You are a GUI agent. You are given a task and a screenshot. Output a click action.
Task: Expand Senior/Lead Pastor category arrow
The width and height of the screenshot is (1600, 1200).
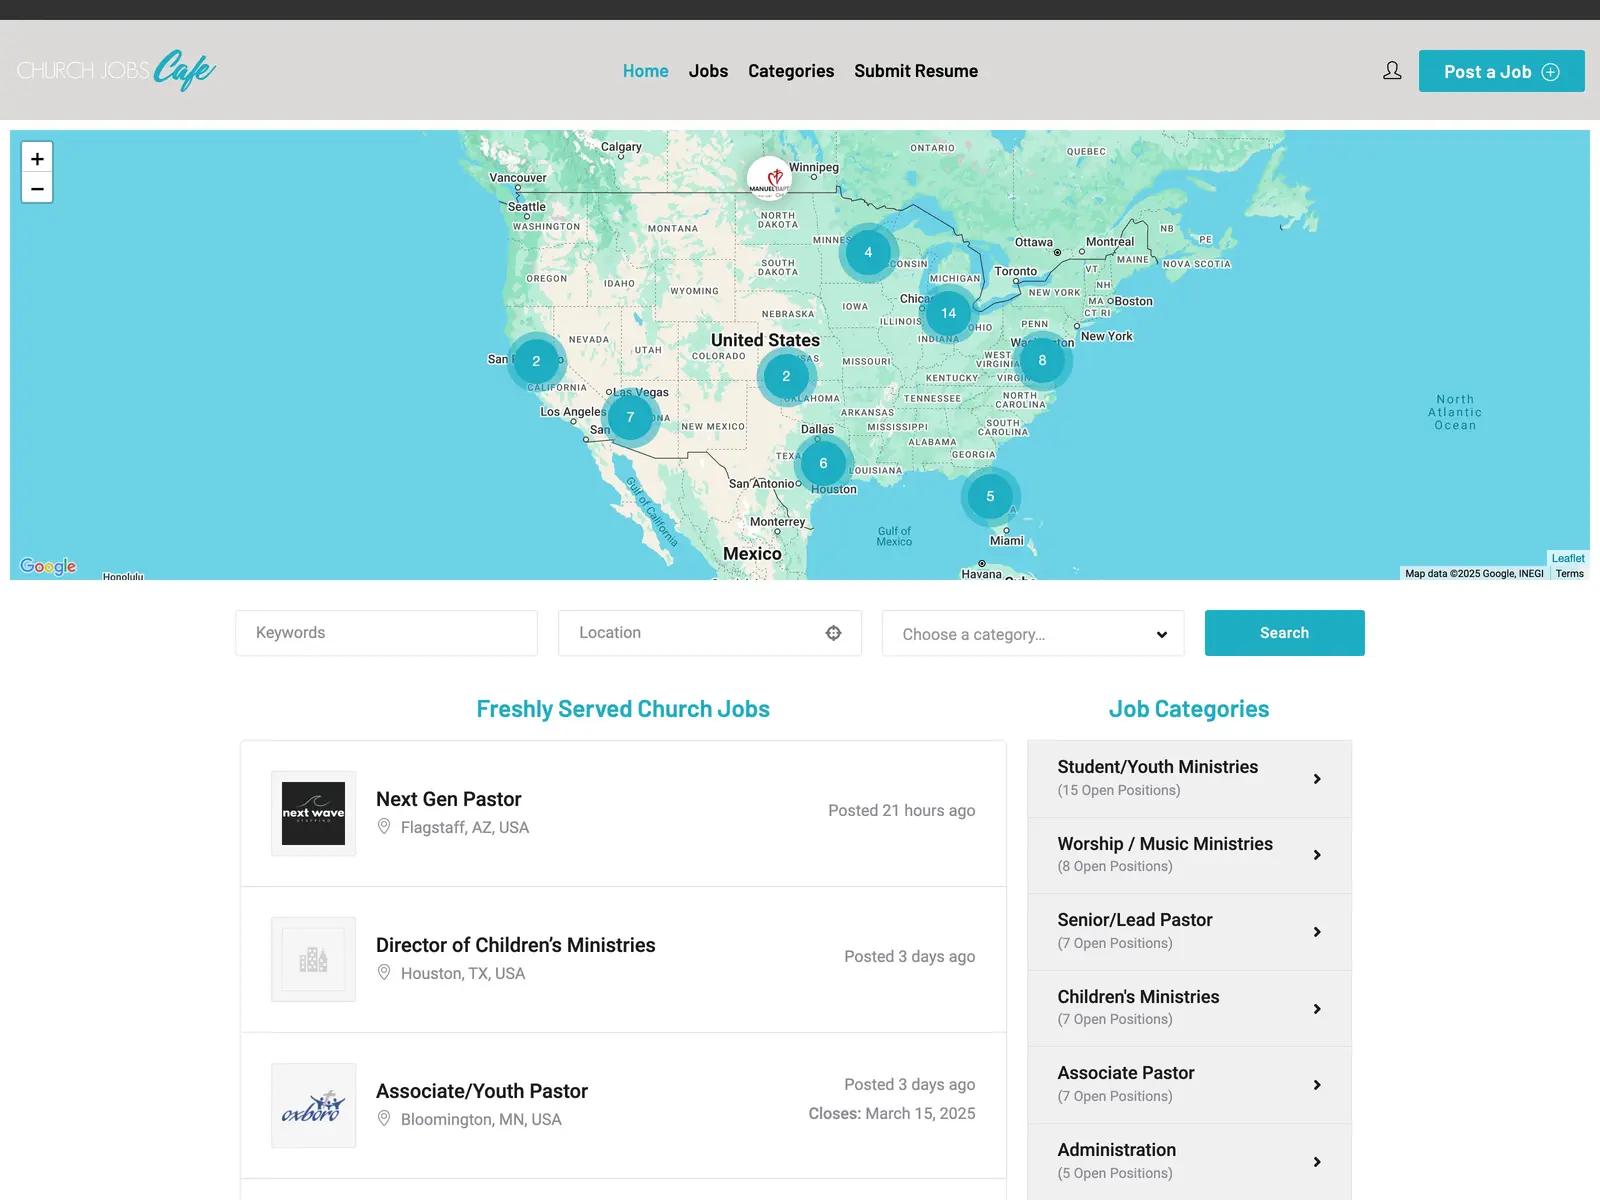pos(1317,932)
